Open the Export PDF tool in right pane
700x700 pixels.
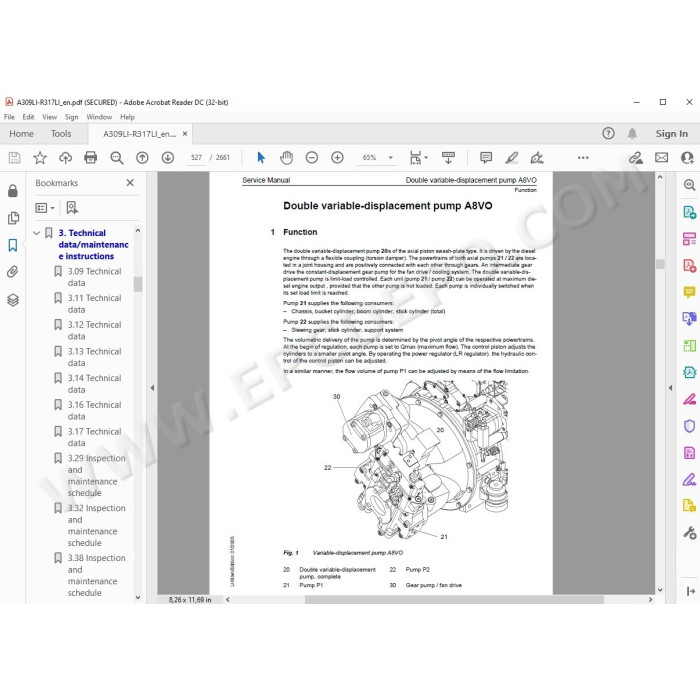coord(689,212)
